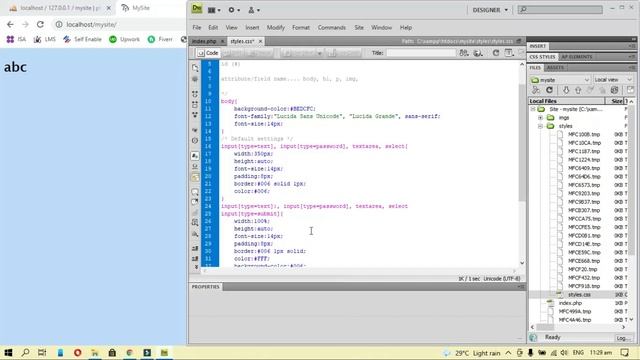Click the document Title input field

(x=421, y=53)
